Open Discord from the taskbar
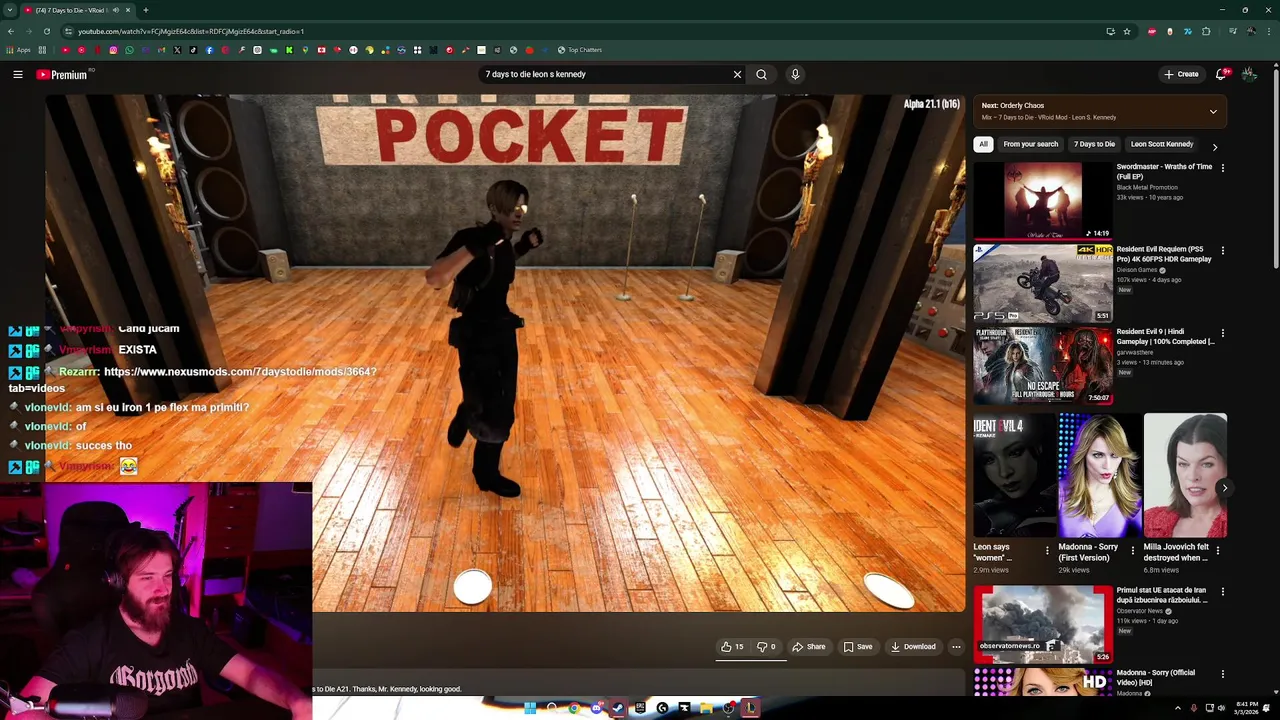This screenshot has height=720, width=1280. (x=597, y=708)
